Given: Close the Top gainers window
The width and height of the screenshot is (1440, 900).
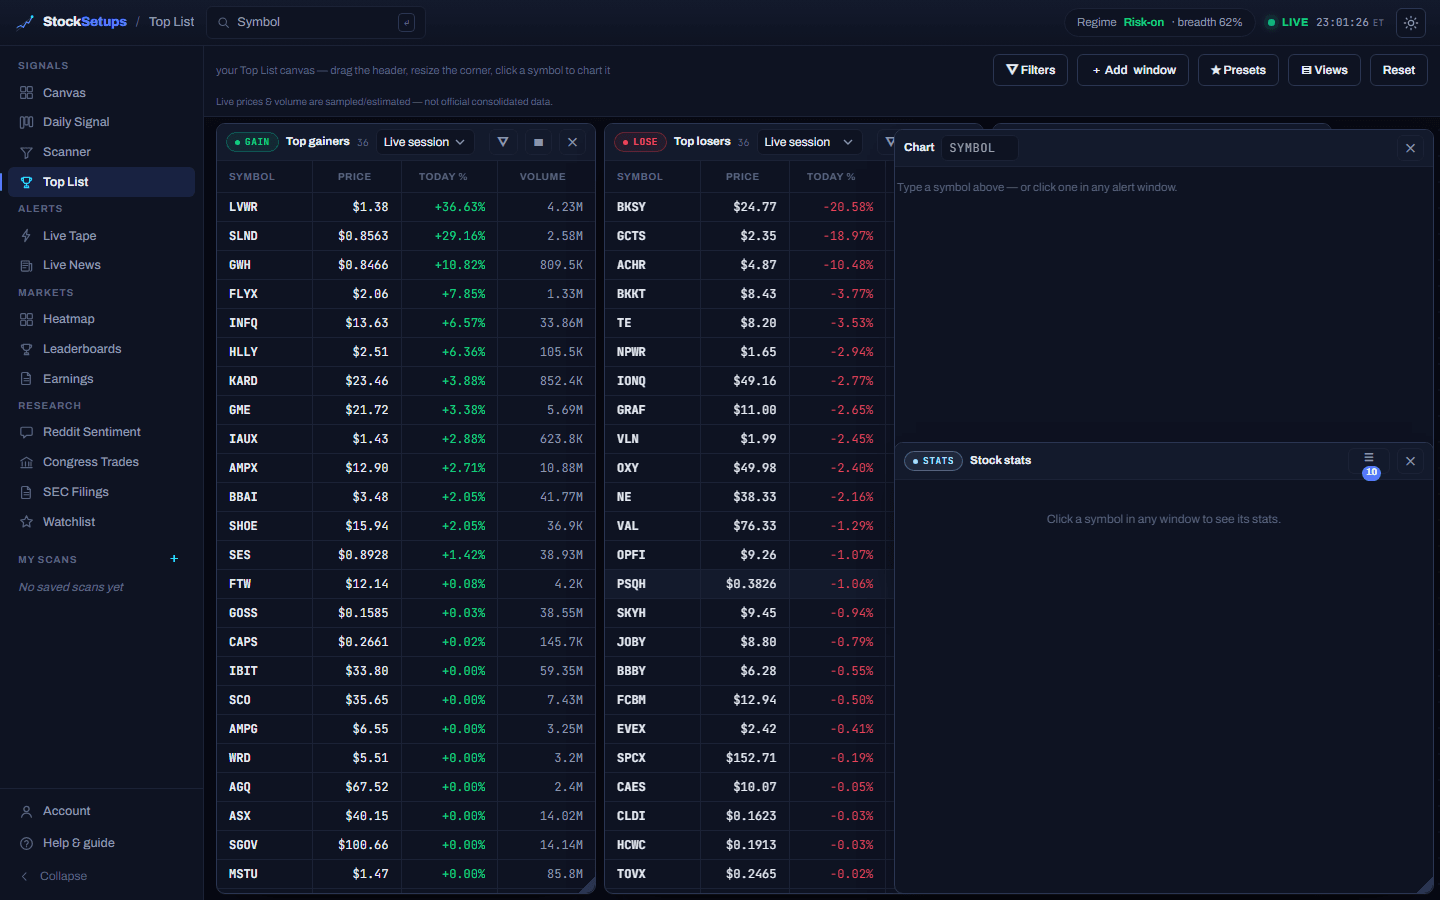Looking at the screenshot, I should tap(573, 142).
